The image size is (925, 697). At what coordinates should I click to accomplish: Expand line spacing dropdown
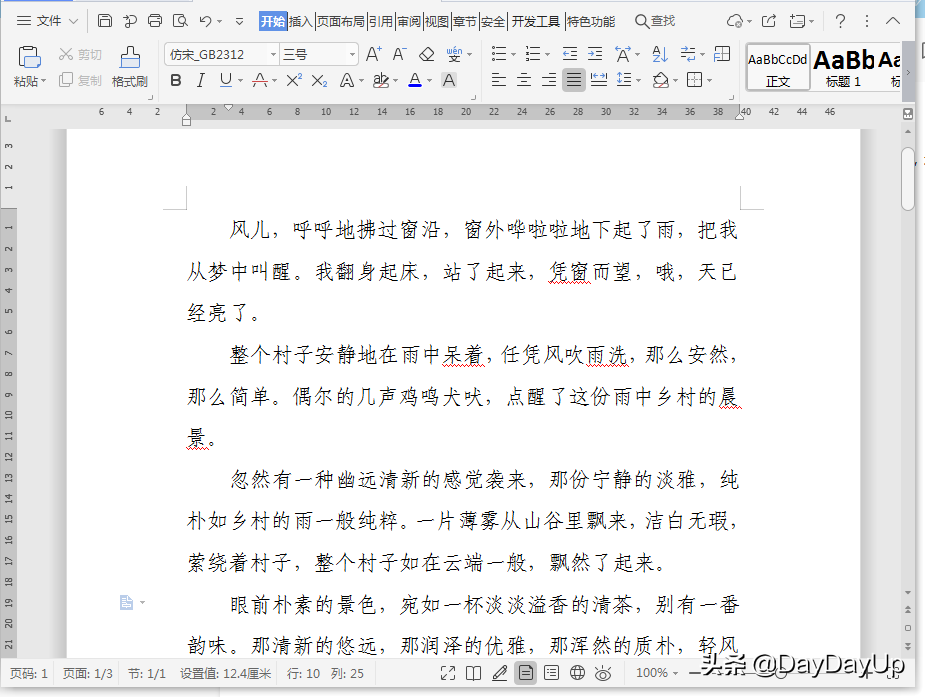point(639,80)
